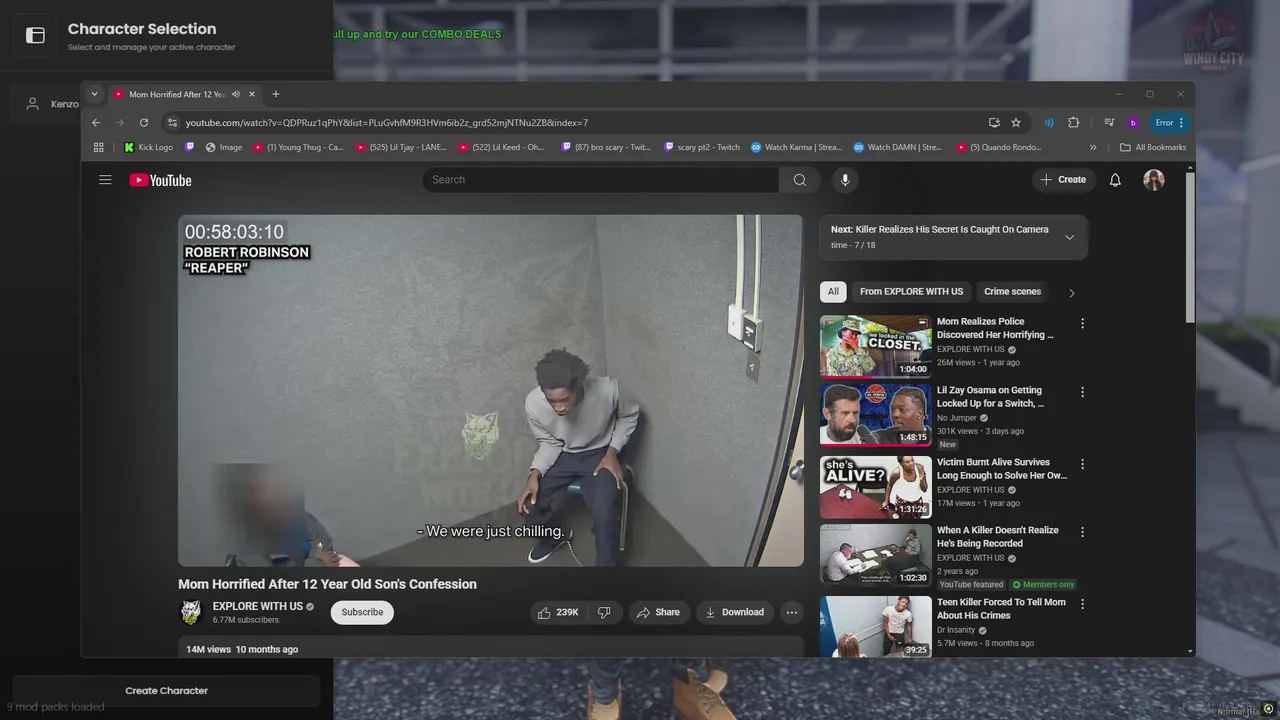Select the Crime scenes chip

(1012, 292)
